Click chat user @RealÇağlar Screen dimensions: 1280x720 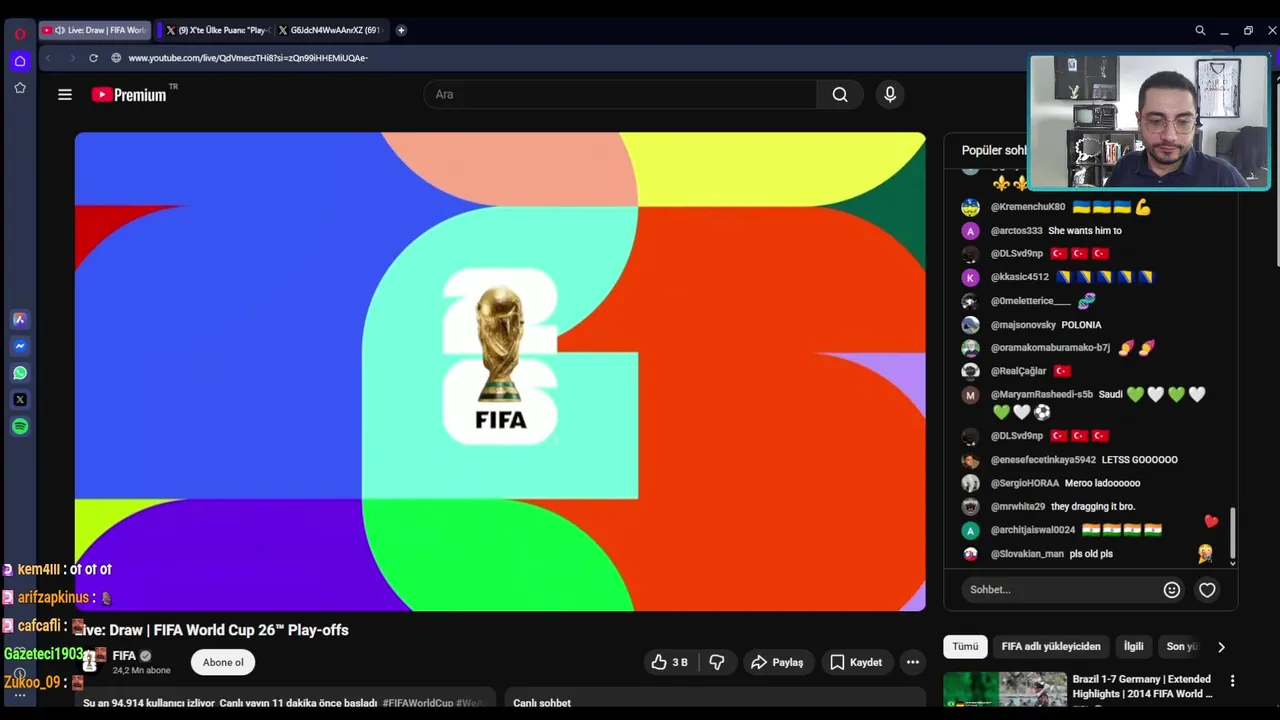point(1018,371)
